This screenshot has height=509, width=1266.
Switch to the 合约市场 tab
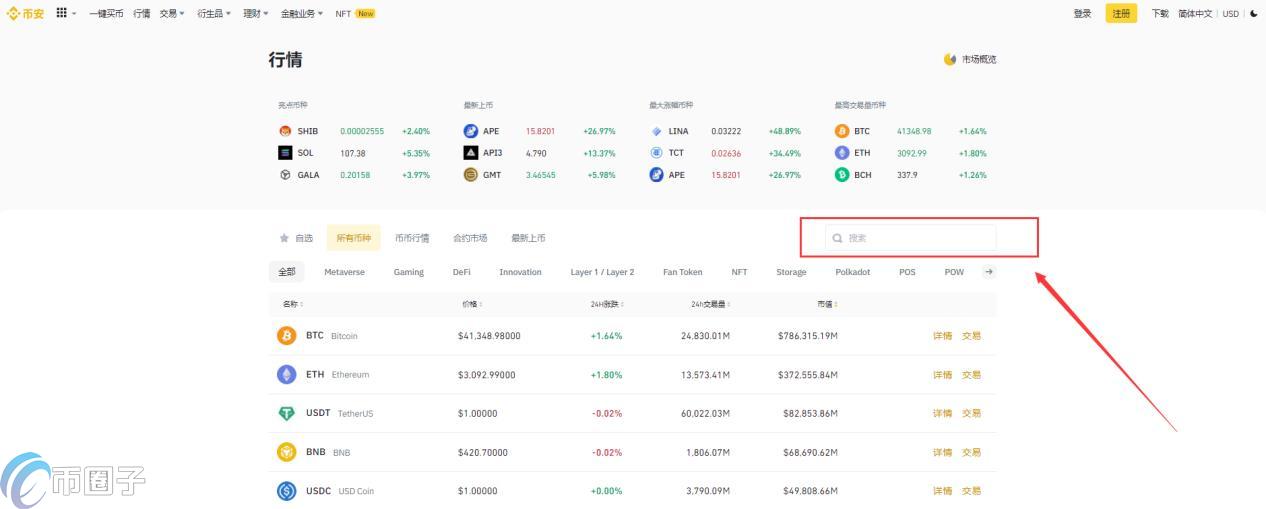coord(470,238)
